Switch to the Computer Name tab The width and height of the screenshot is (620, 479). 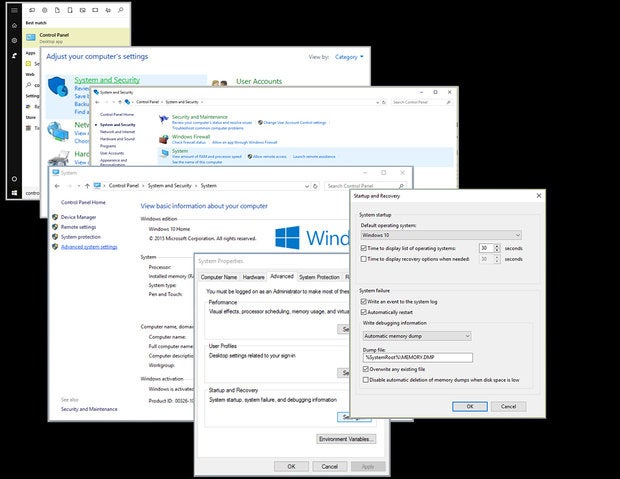[x=219, y=277]
